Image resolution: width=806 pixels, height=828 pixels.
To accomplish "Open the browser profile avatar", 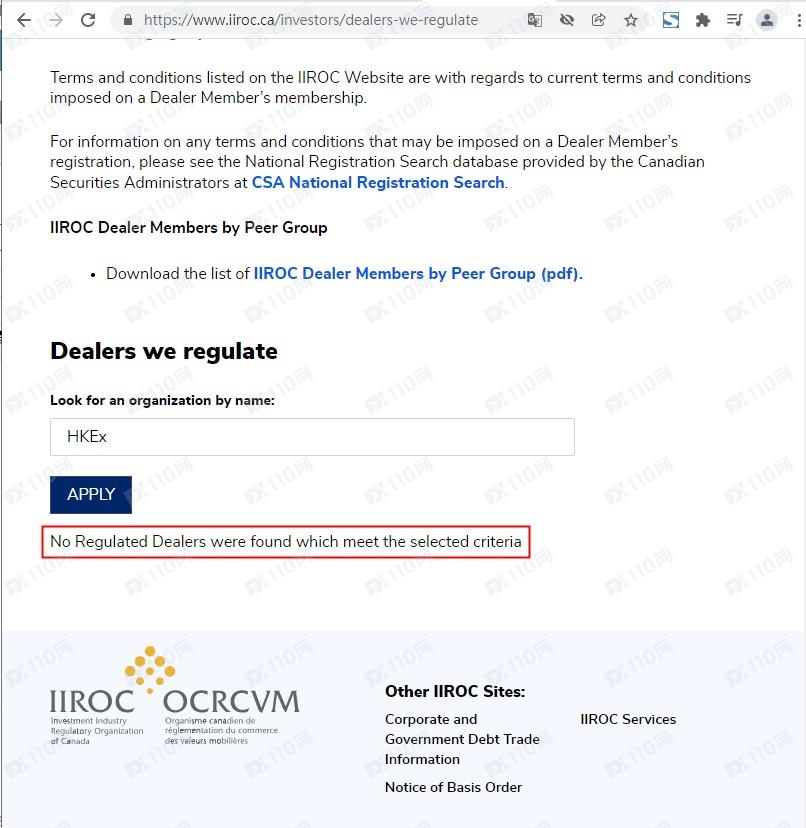I will 767,20.
